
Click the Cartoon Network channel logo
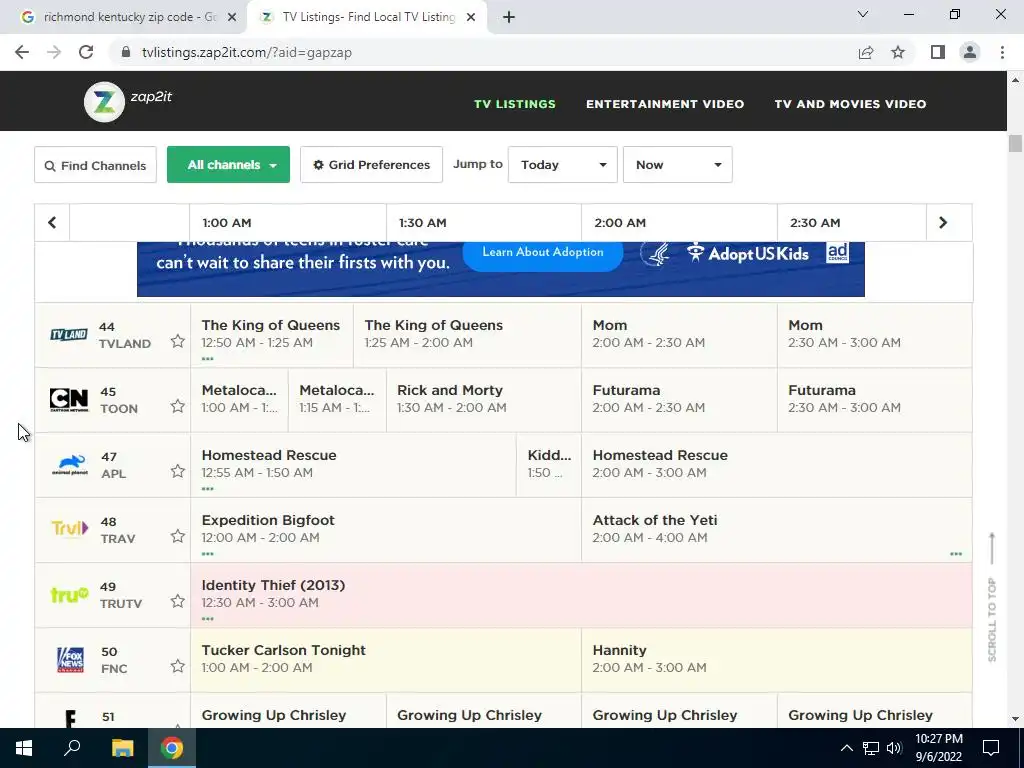click(x=69, y=399)
